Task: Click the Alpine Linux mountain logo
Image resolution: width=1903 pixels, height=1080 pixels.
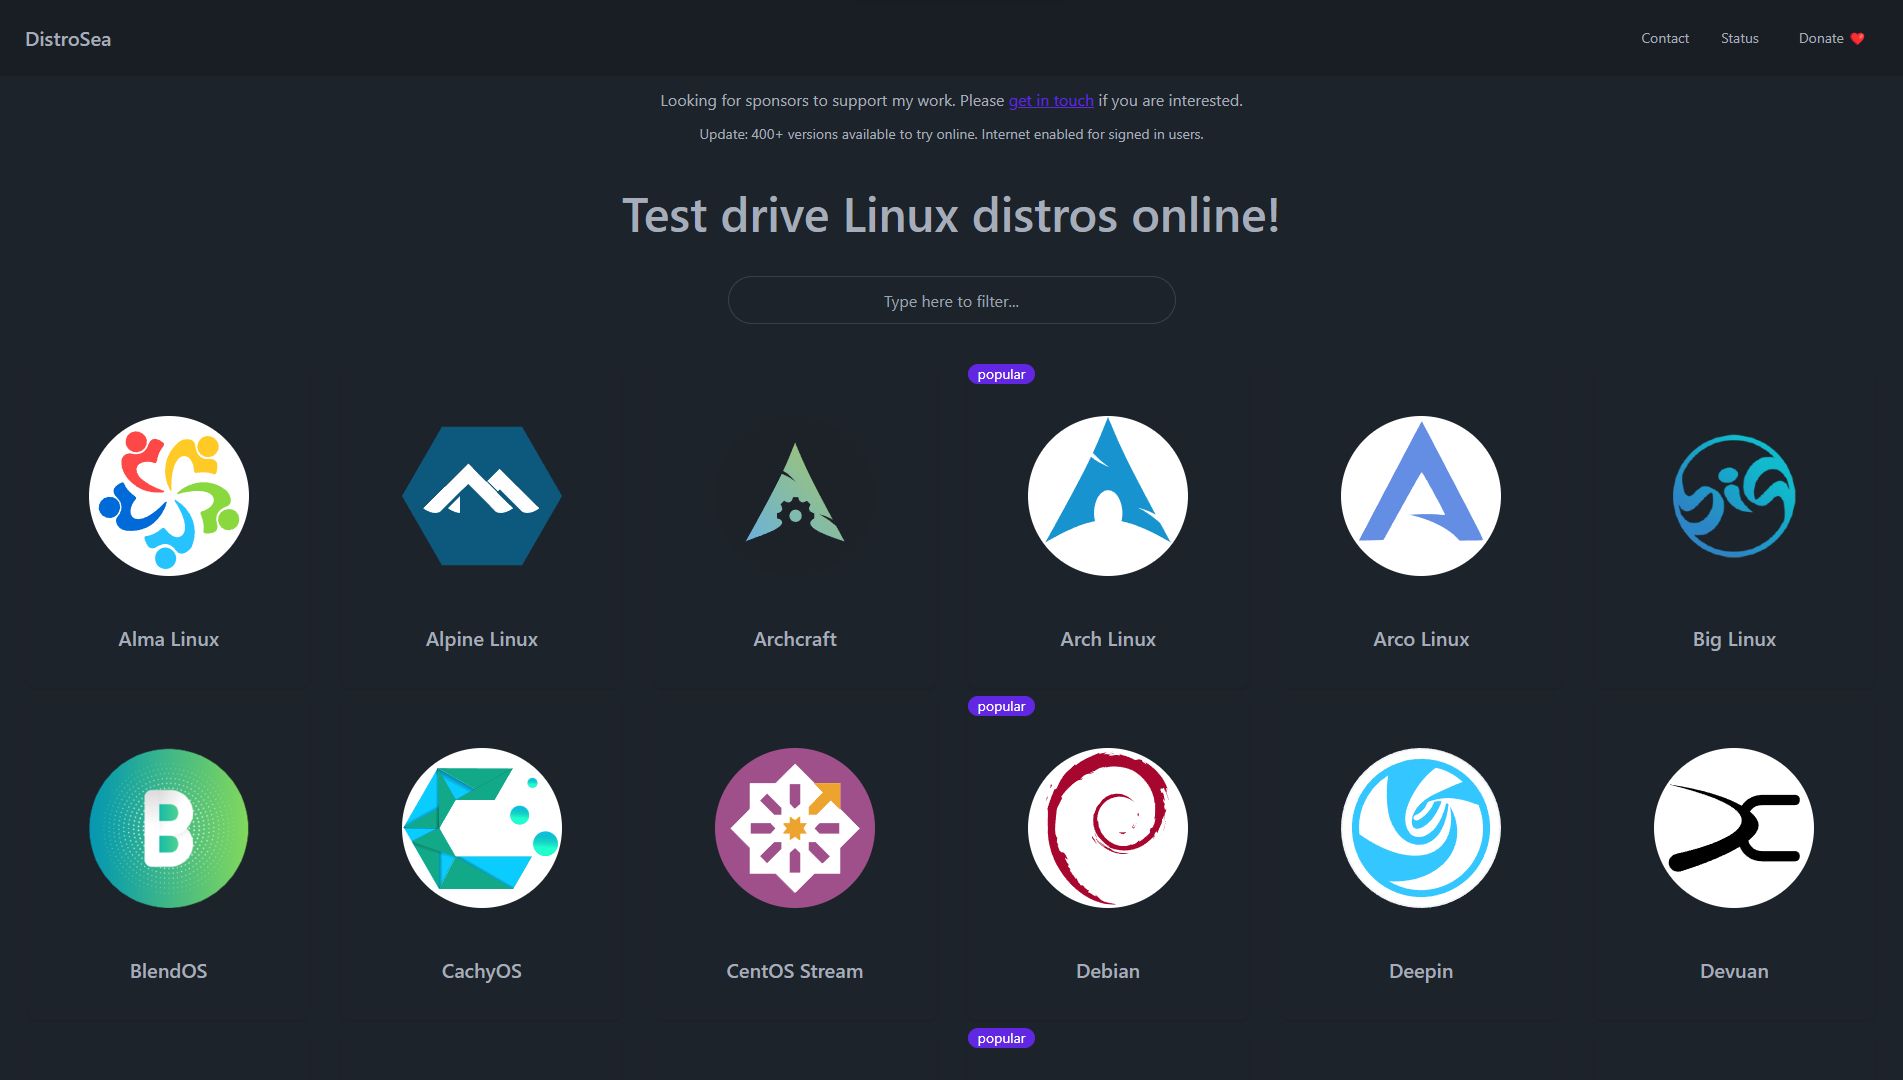Action: tap(481, 495)
